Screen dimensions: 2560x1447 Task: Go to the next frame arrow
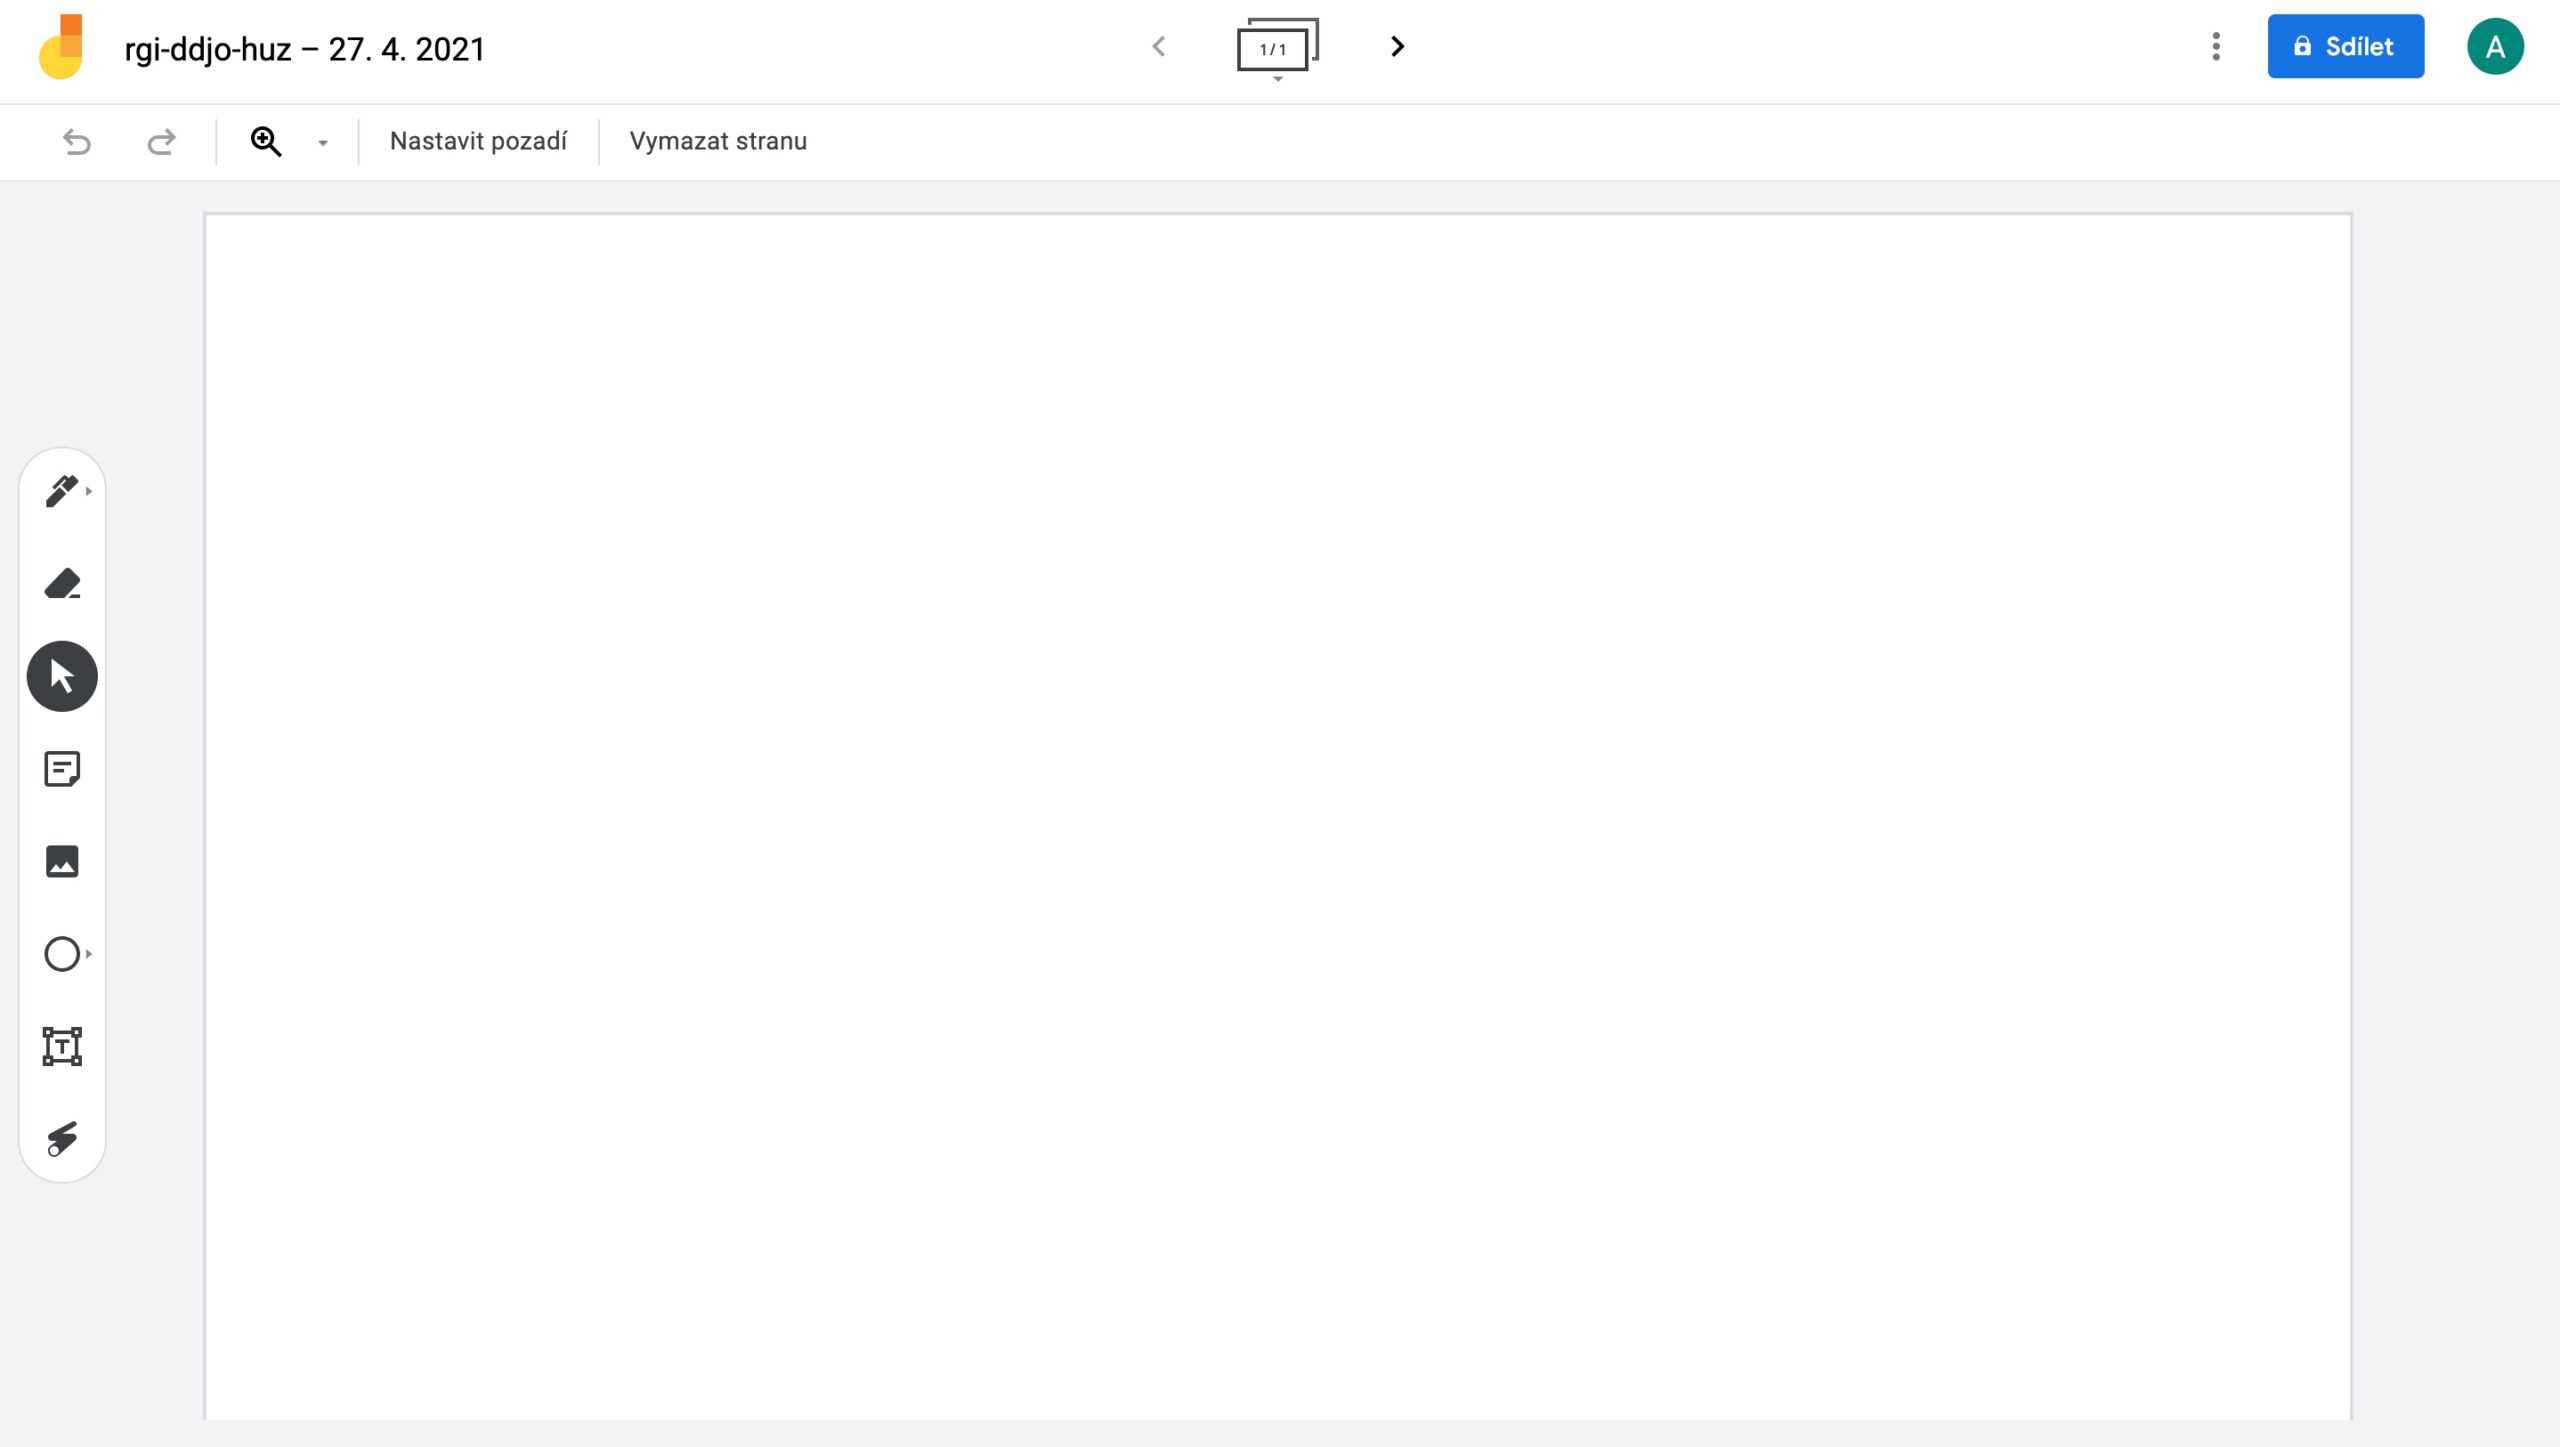tap(1397, 46)
